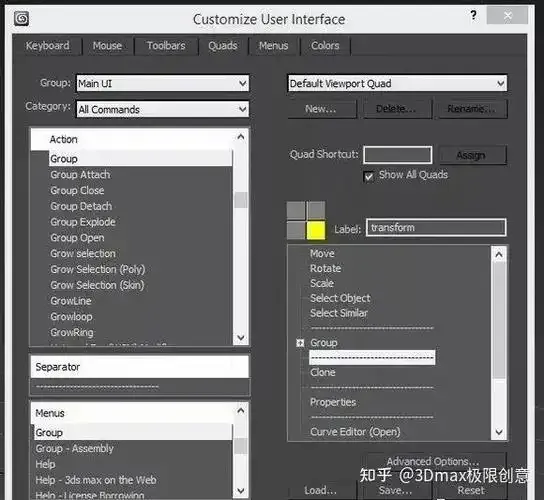Select Curve Editor (Open) in quad list

click(x=355, y=432)
